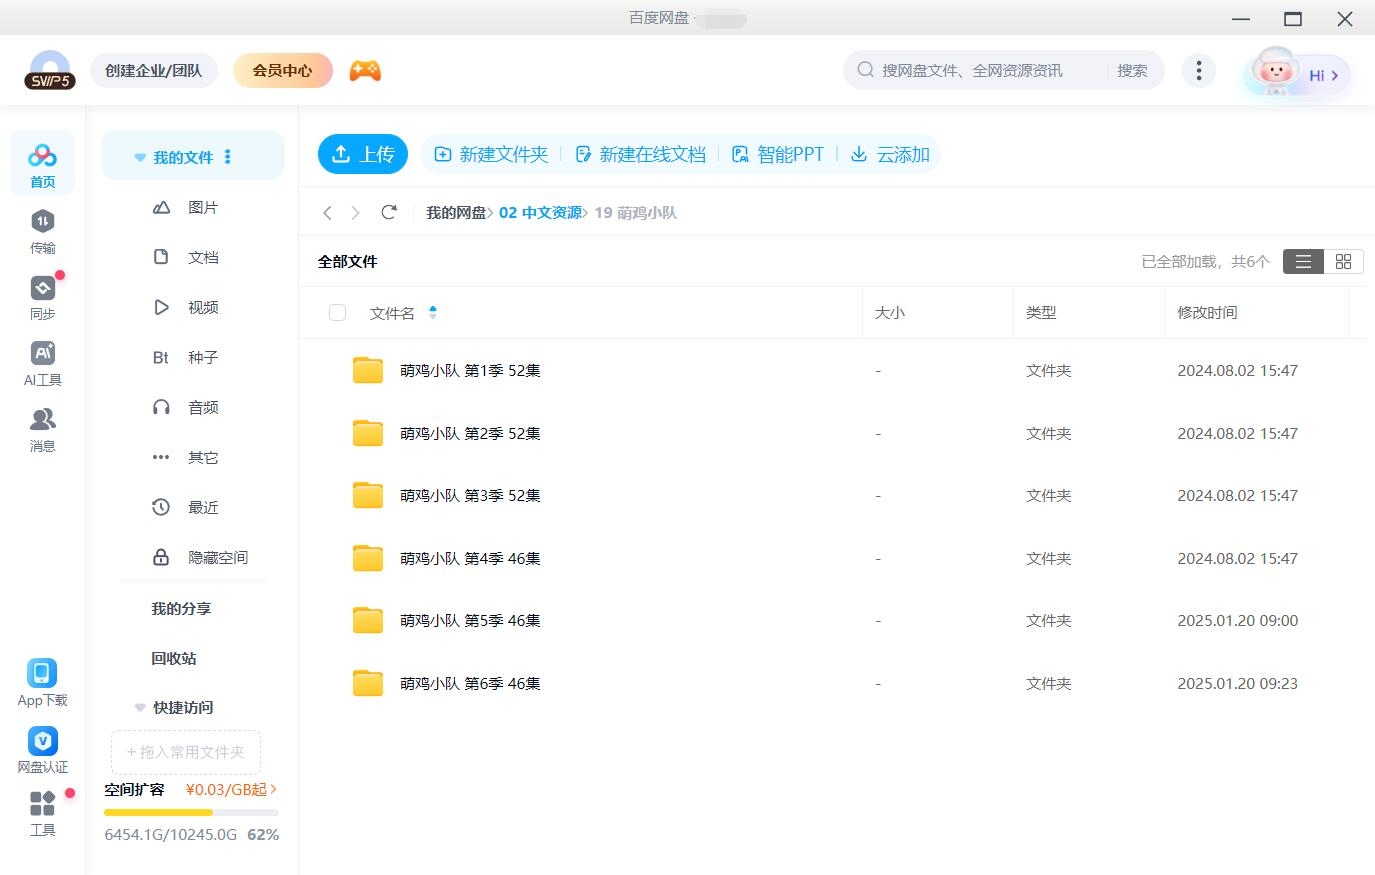Open the three-dot more options menu
1375x875 pixels.
coord(1198,70)
